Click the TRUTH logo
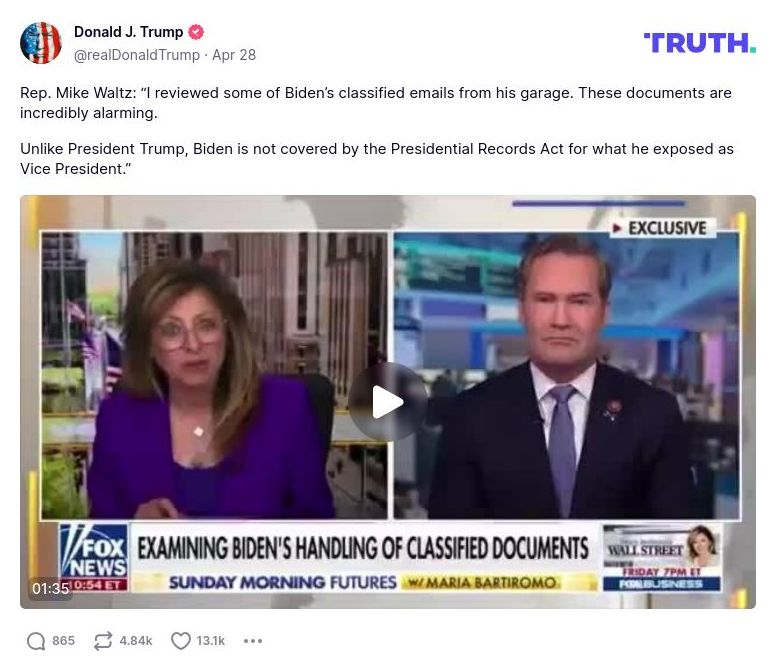The width and height of the screenshot is (777, 671). 700,43
